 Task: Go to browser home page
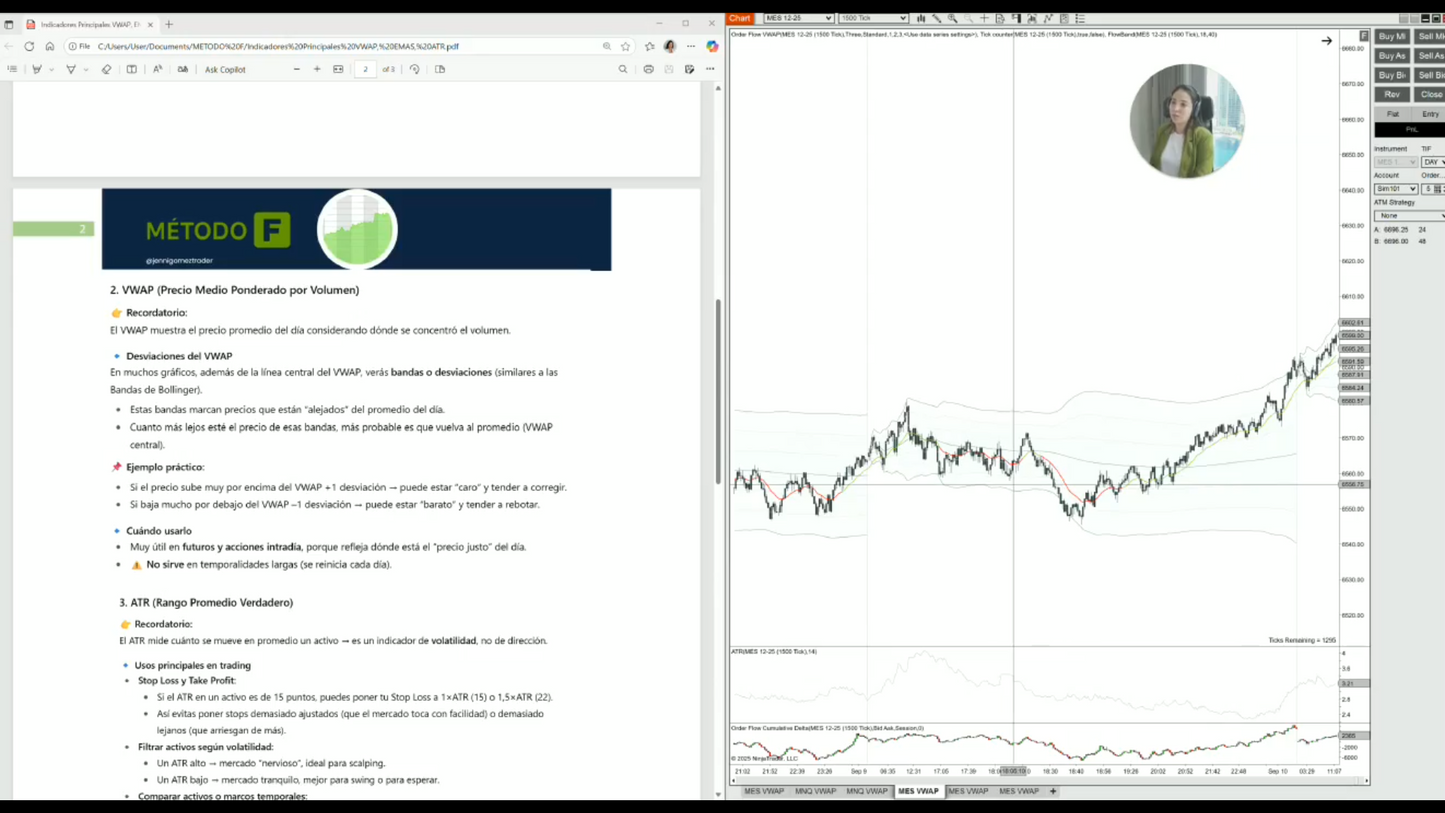[x=49, y=46]
